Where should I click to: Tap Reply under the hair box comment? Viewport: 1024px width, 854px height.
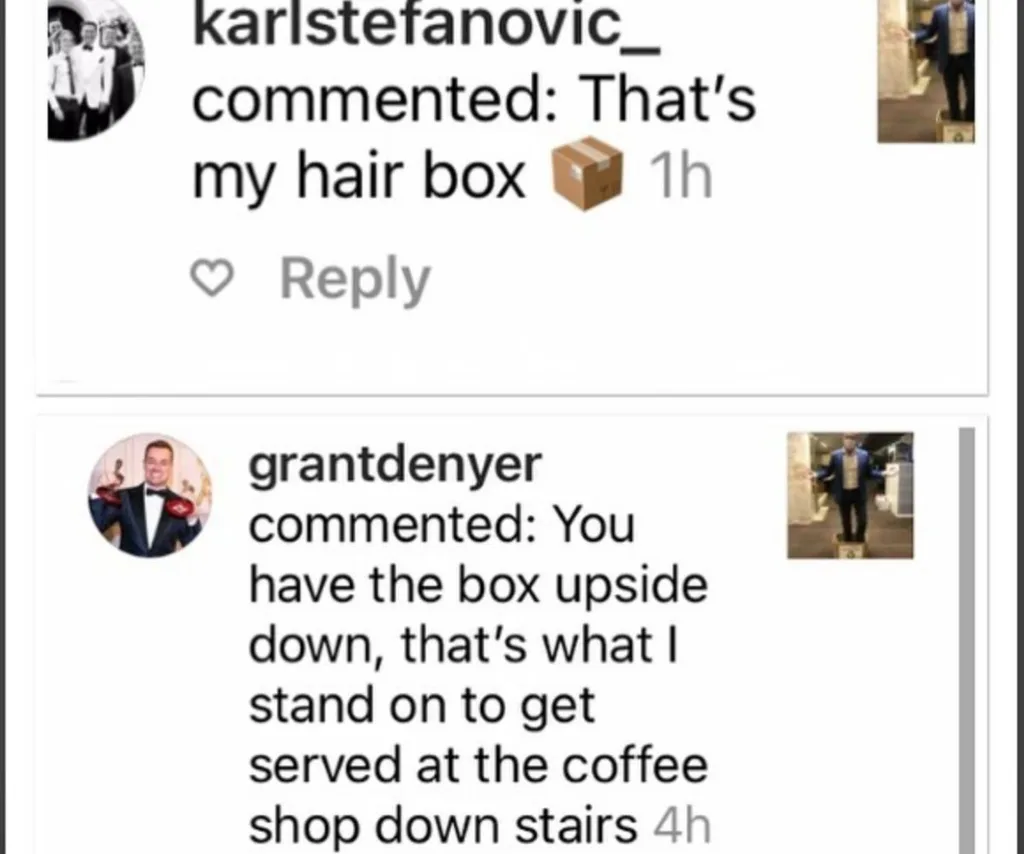coord(355,280)
